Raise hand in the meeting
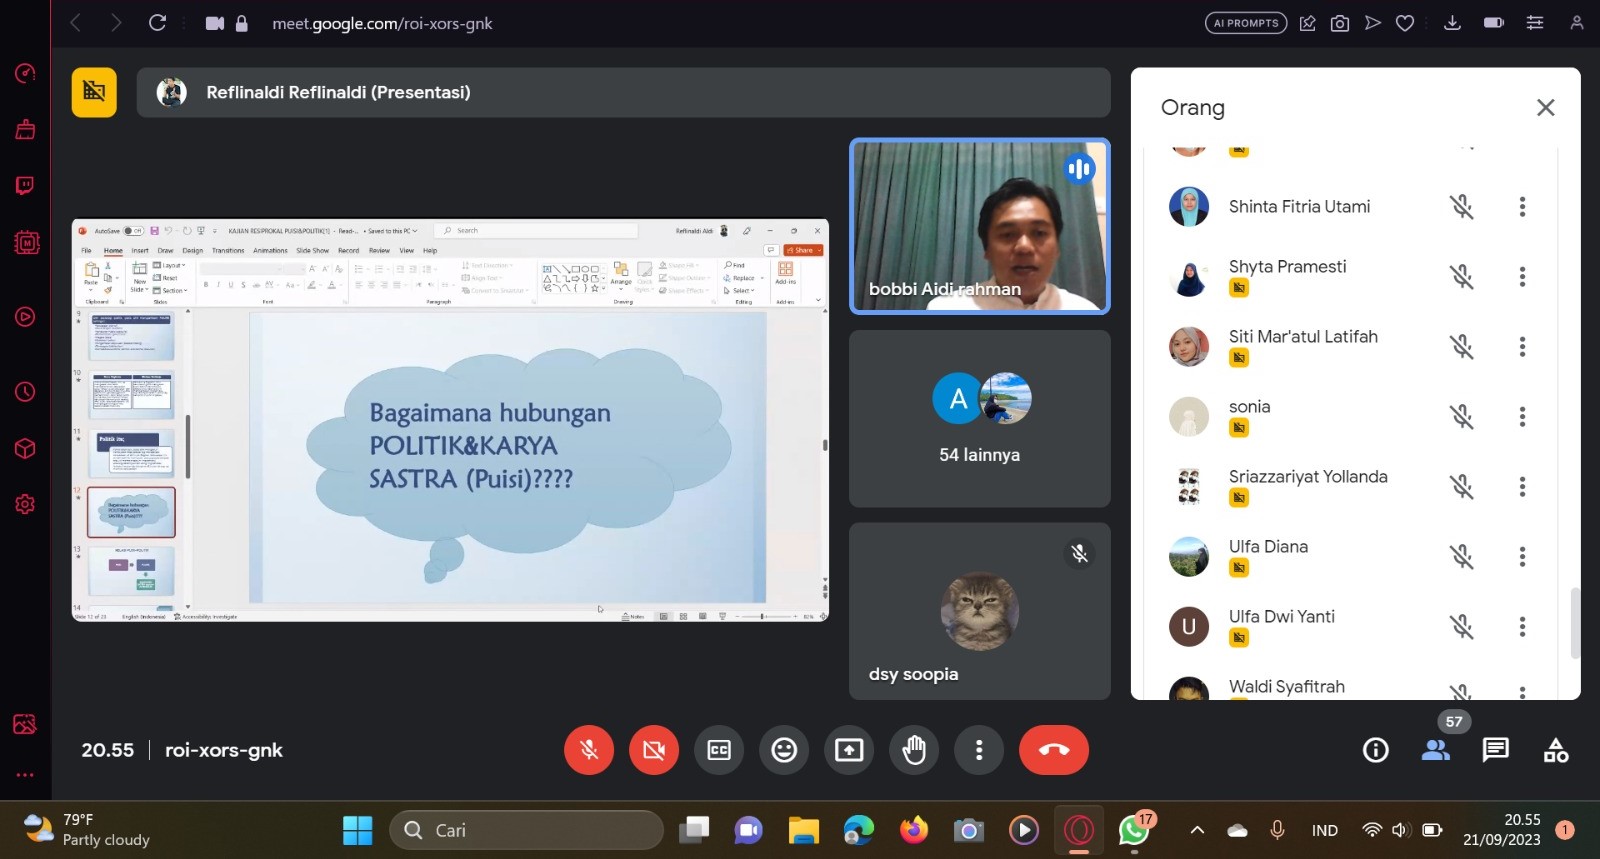 914,750
